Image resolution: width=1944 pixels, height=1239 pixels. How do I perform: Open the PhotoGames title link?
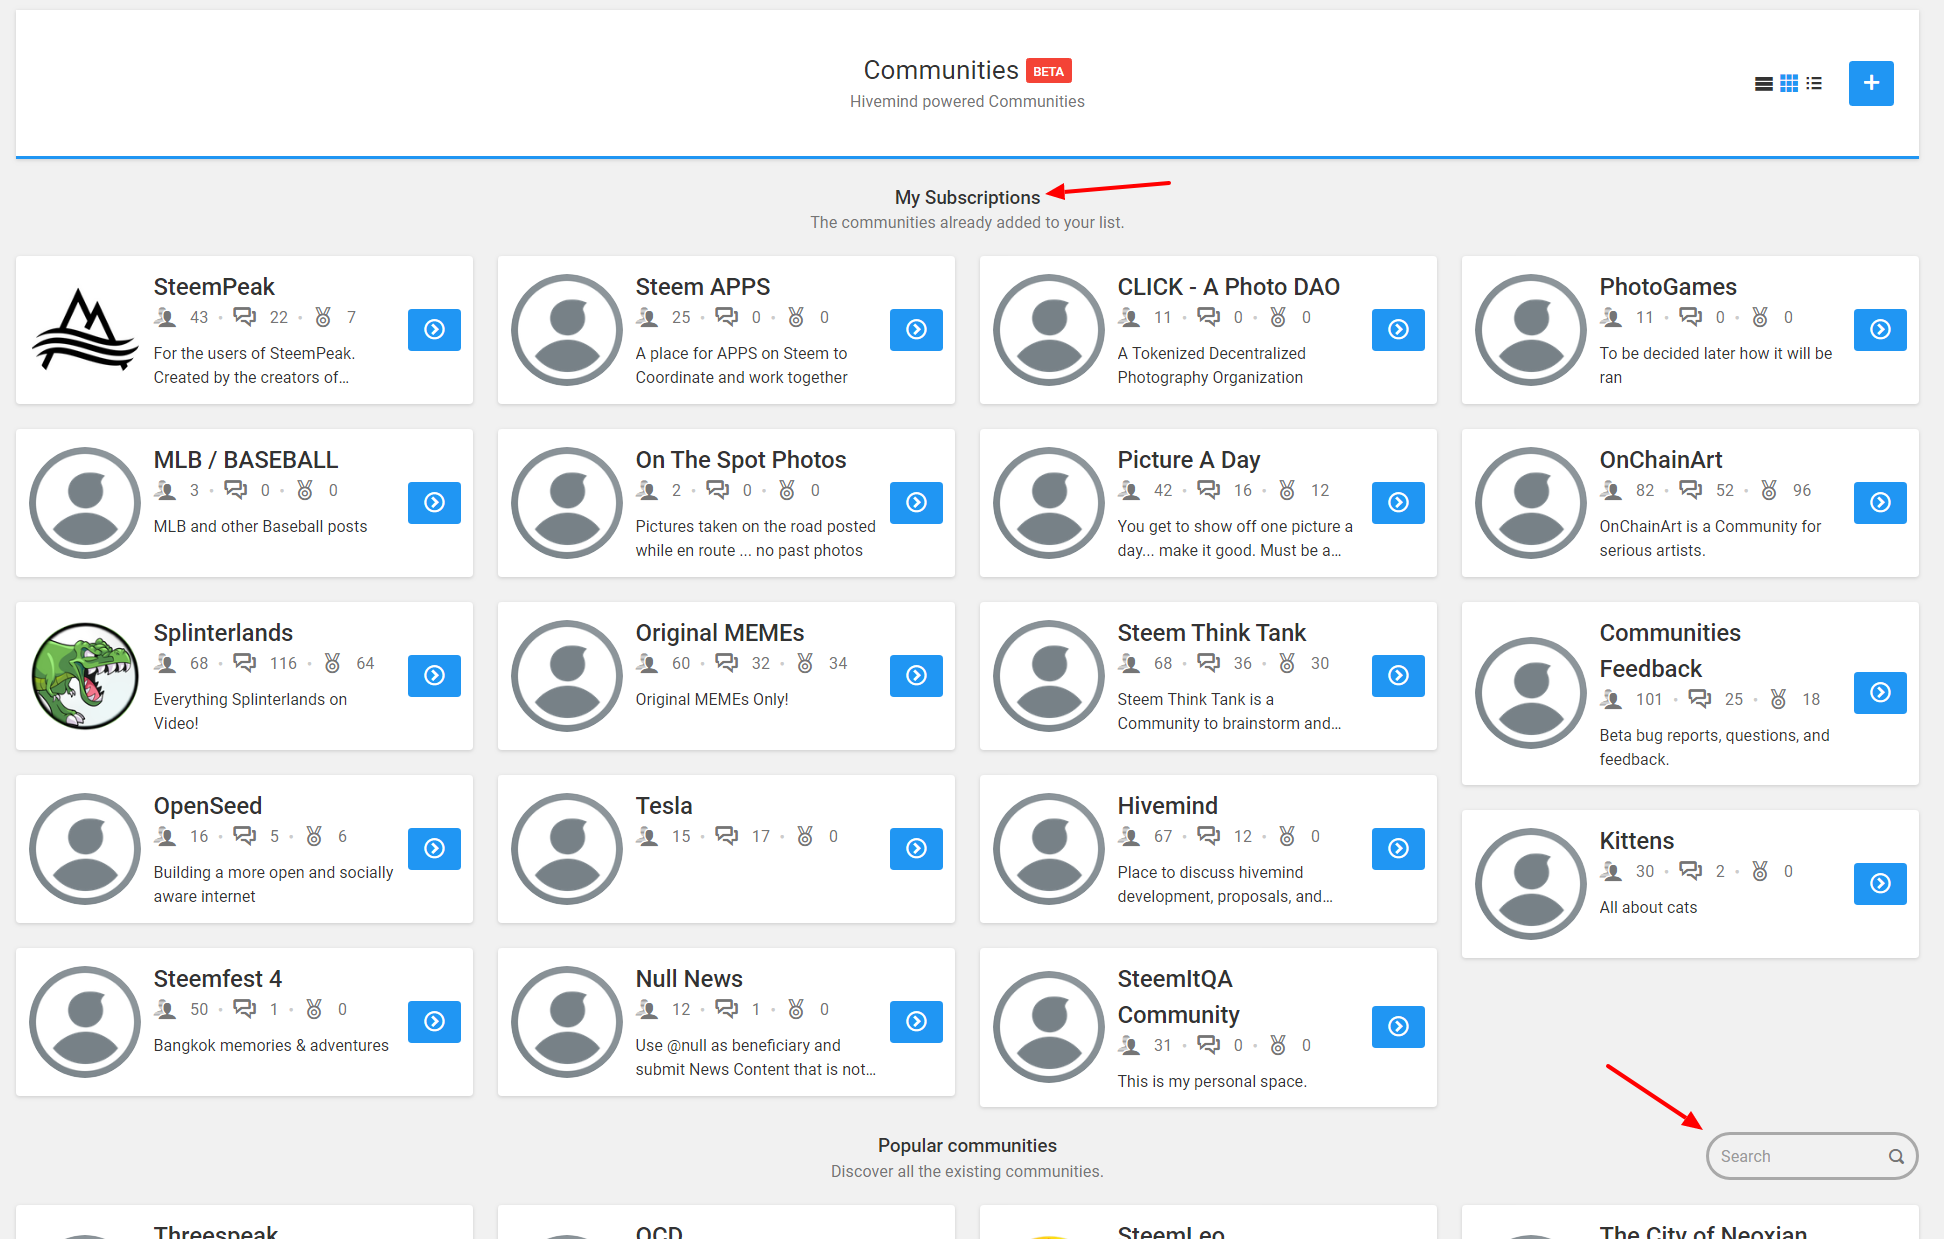pos(1668,287)
